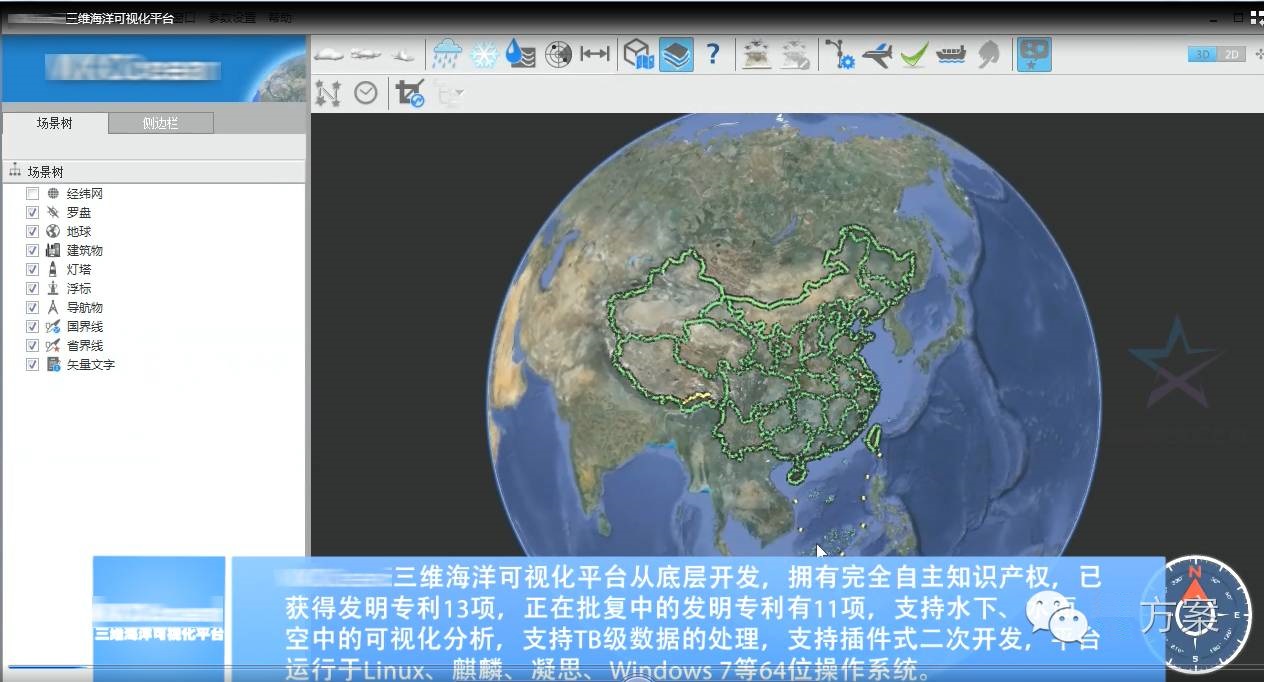Open the 帮助 menu
Screen dimensions: 1264x682
click(280, 18)
